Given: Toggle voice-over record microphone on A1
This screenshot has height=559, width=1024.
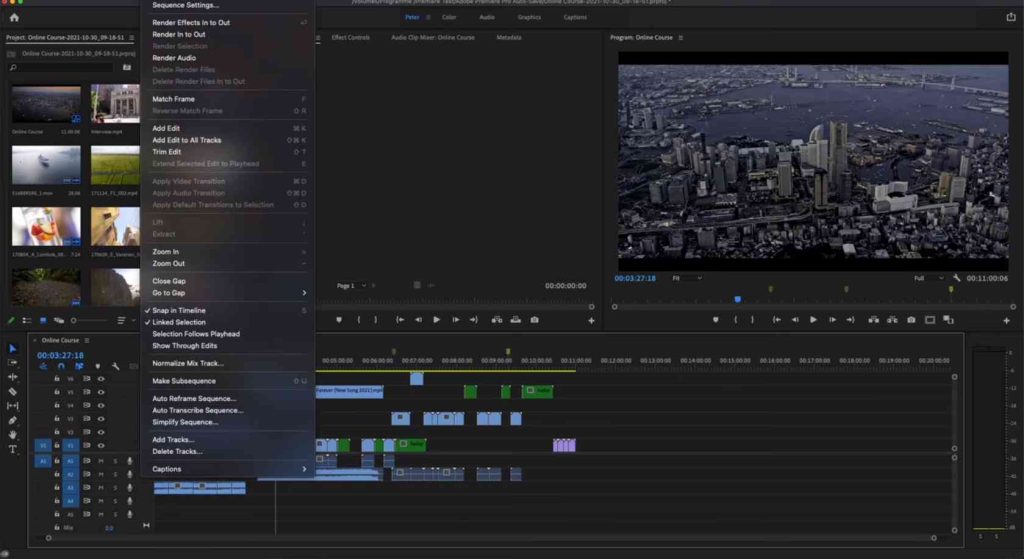Looking at the screenshot, I should click(129, 461).
